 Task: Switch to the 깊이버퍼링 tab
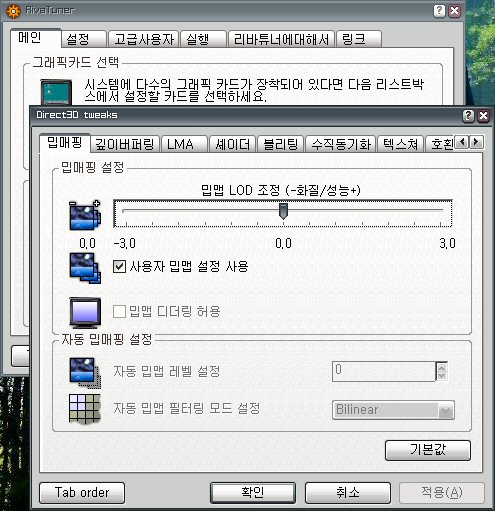pos(125,144)
